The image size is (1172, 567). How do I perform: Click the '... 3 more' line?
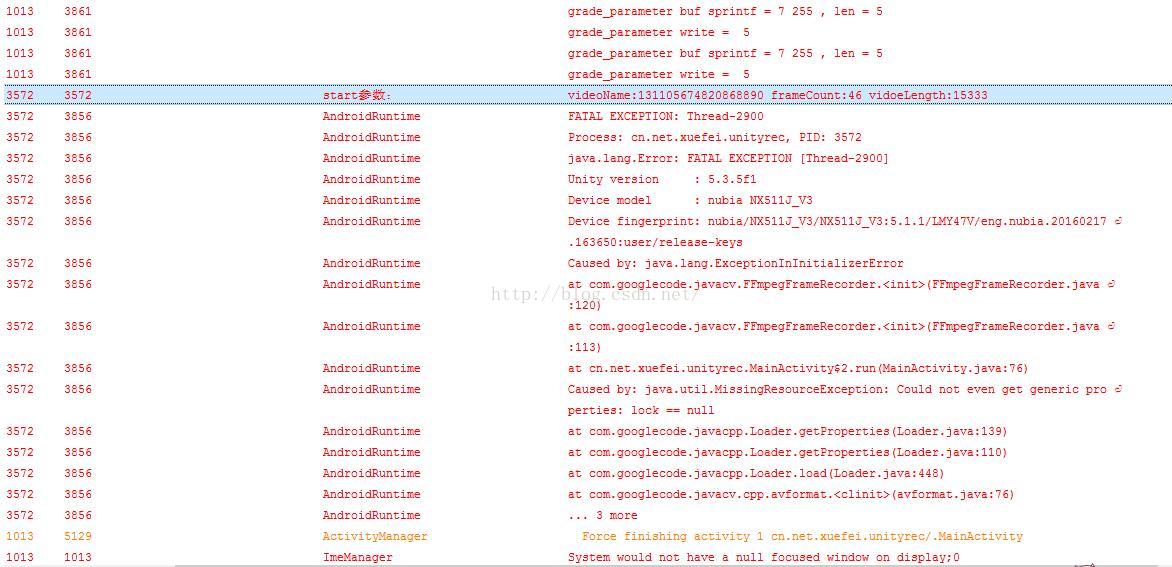pos(602,515)
